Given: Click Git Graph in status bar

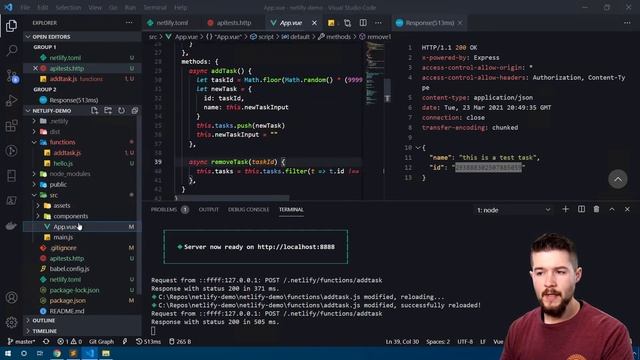Looking at the screenshot, I should point(101,342).
